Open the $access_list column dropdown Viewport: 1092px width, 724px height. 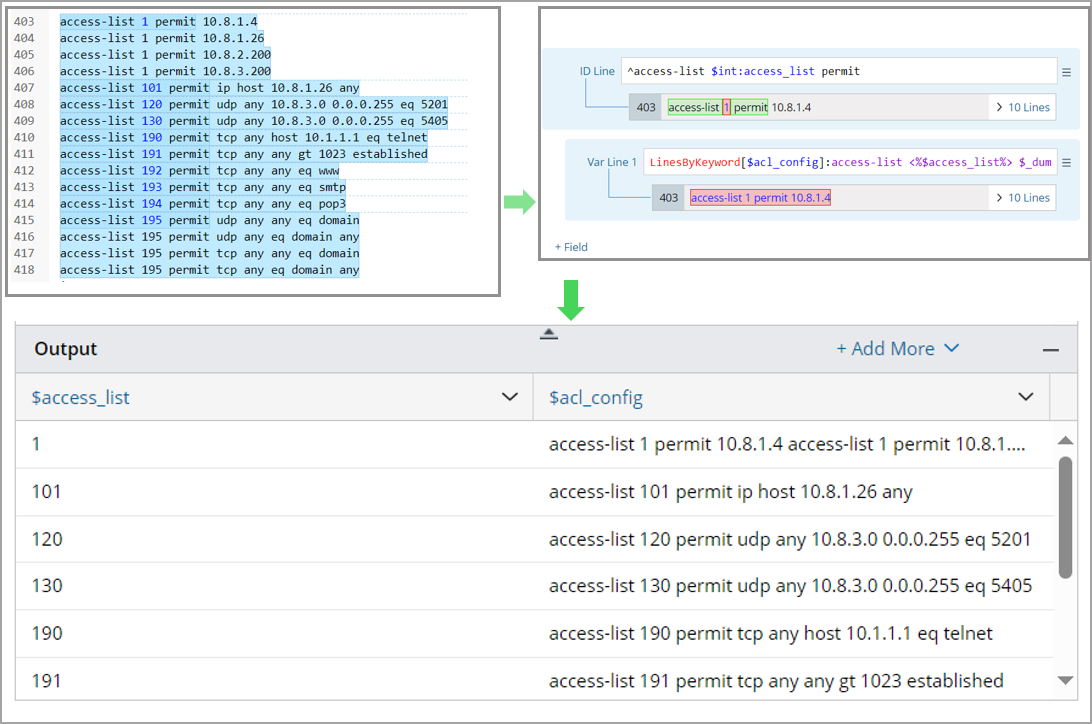pyautogui.click(x=510, y=397)
